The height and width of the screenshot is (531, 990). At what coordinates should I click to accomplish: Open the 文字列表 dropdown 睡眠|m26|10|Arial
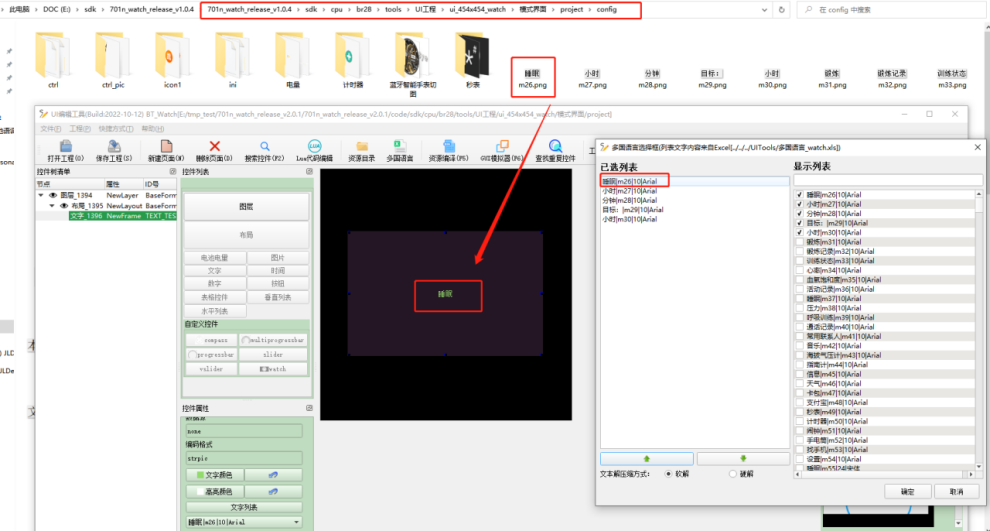point(244,522)
